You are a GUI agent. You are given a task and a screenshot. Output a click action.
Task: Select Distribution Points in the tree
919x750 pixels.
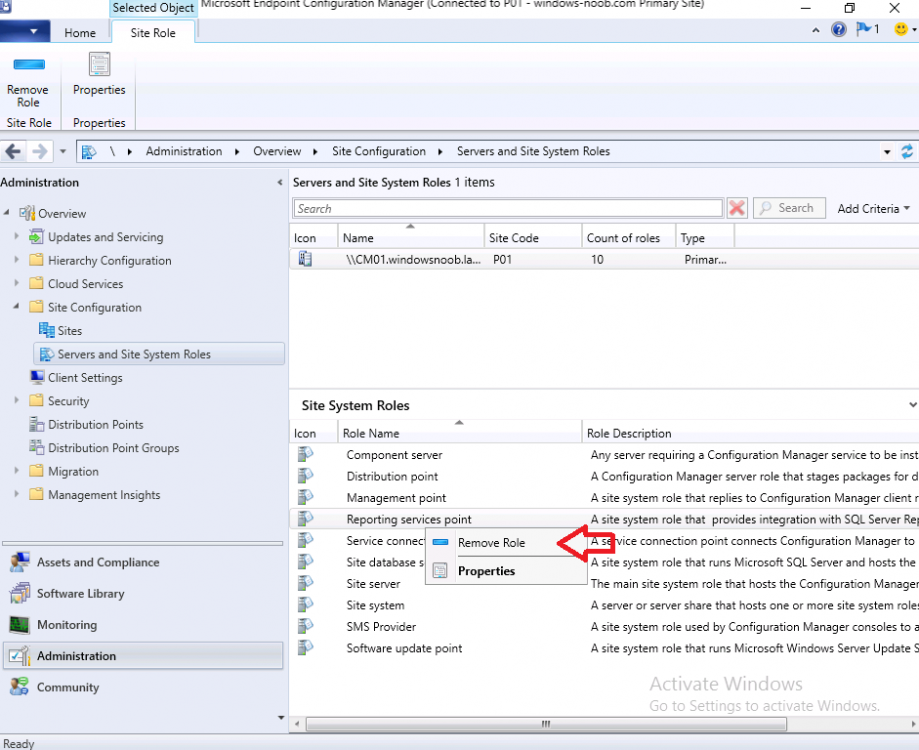point(95,425)
